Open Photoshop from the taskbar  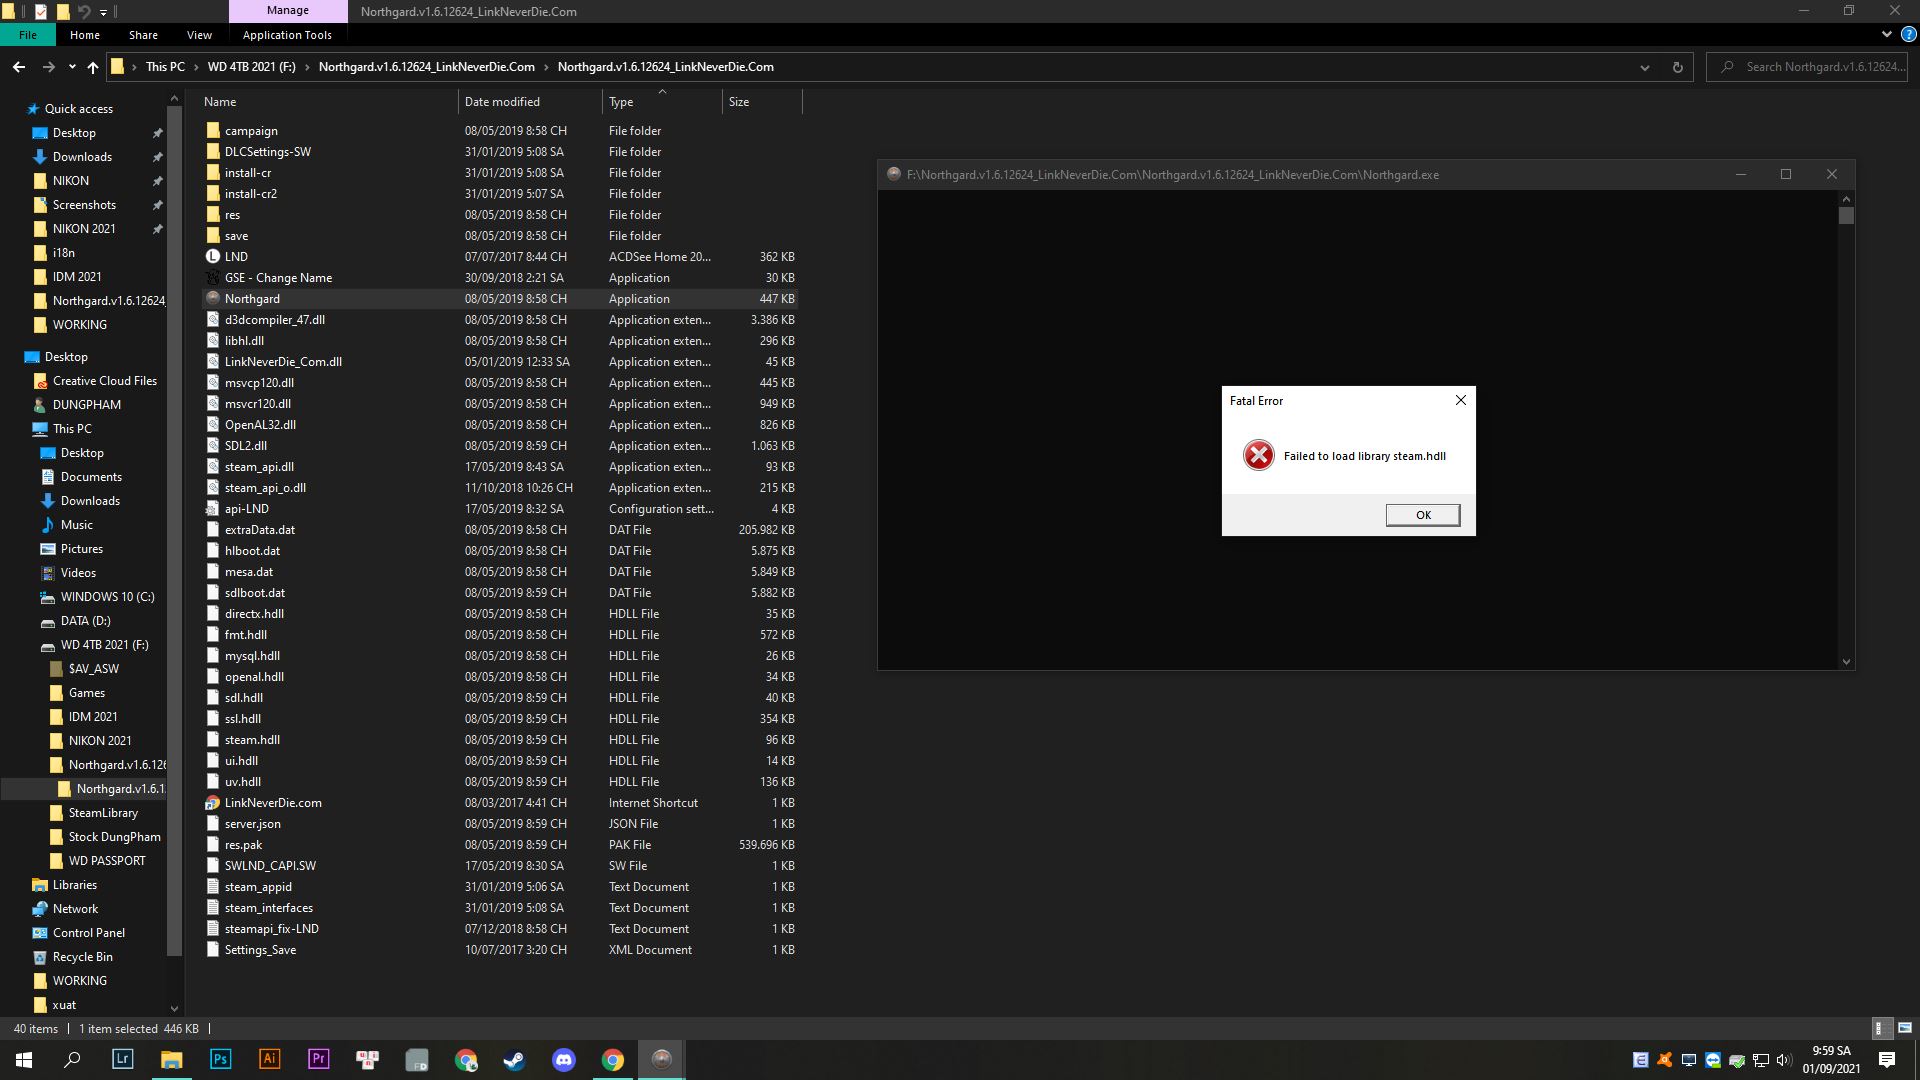(220, 1059)
